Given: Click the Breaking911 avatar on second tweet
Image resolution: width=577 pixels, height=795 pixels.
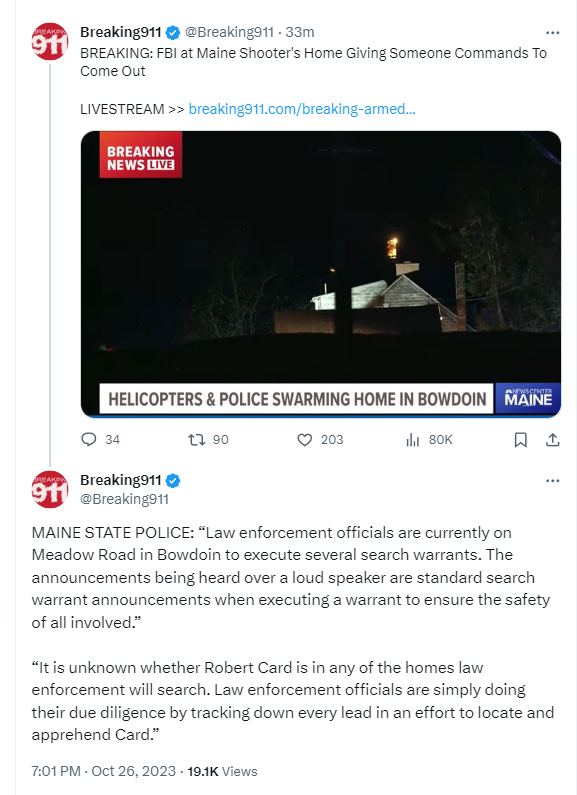Looking at the screenshot, I should pos(50,489).
